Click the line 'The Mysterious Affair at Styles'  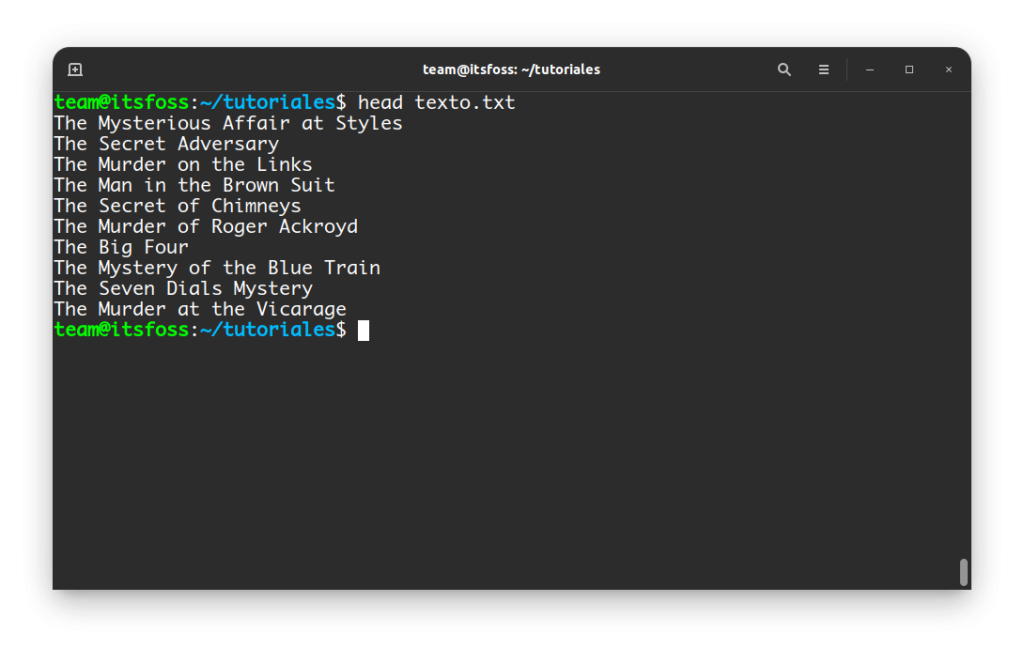coord(228,123)
